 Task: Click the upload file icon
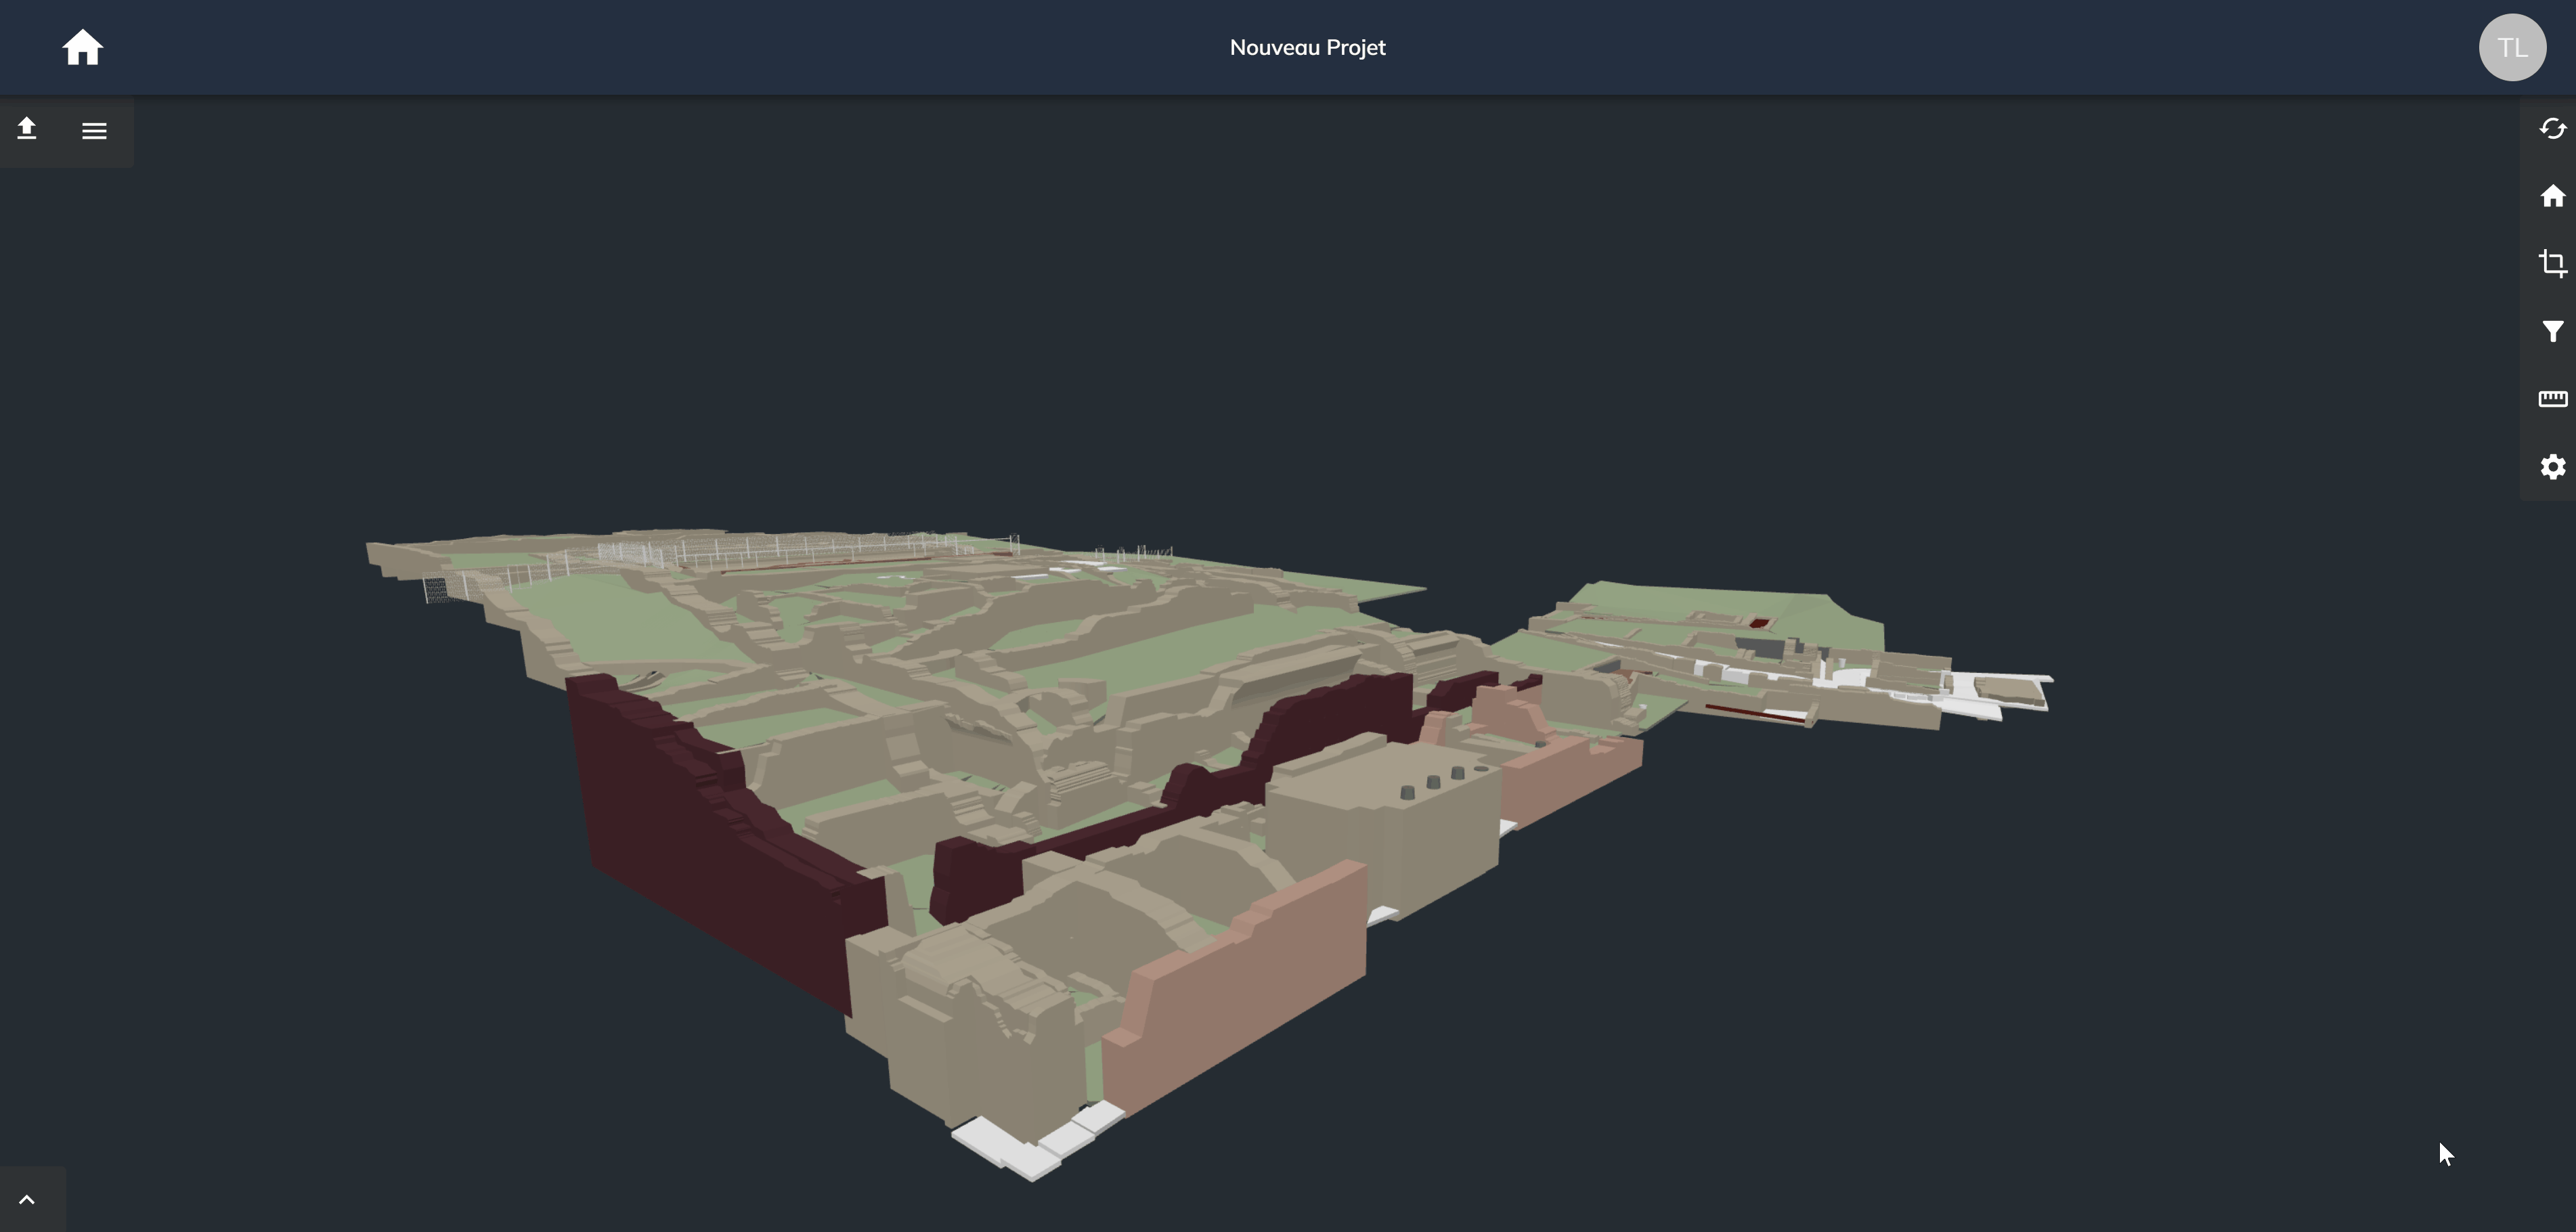(27, 129)
